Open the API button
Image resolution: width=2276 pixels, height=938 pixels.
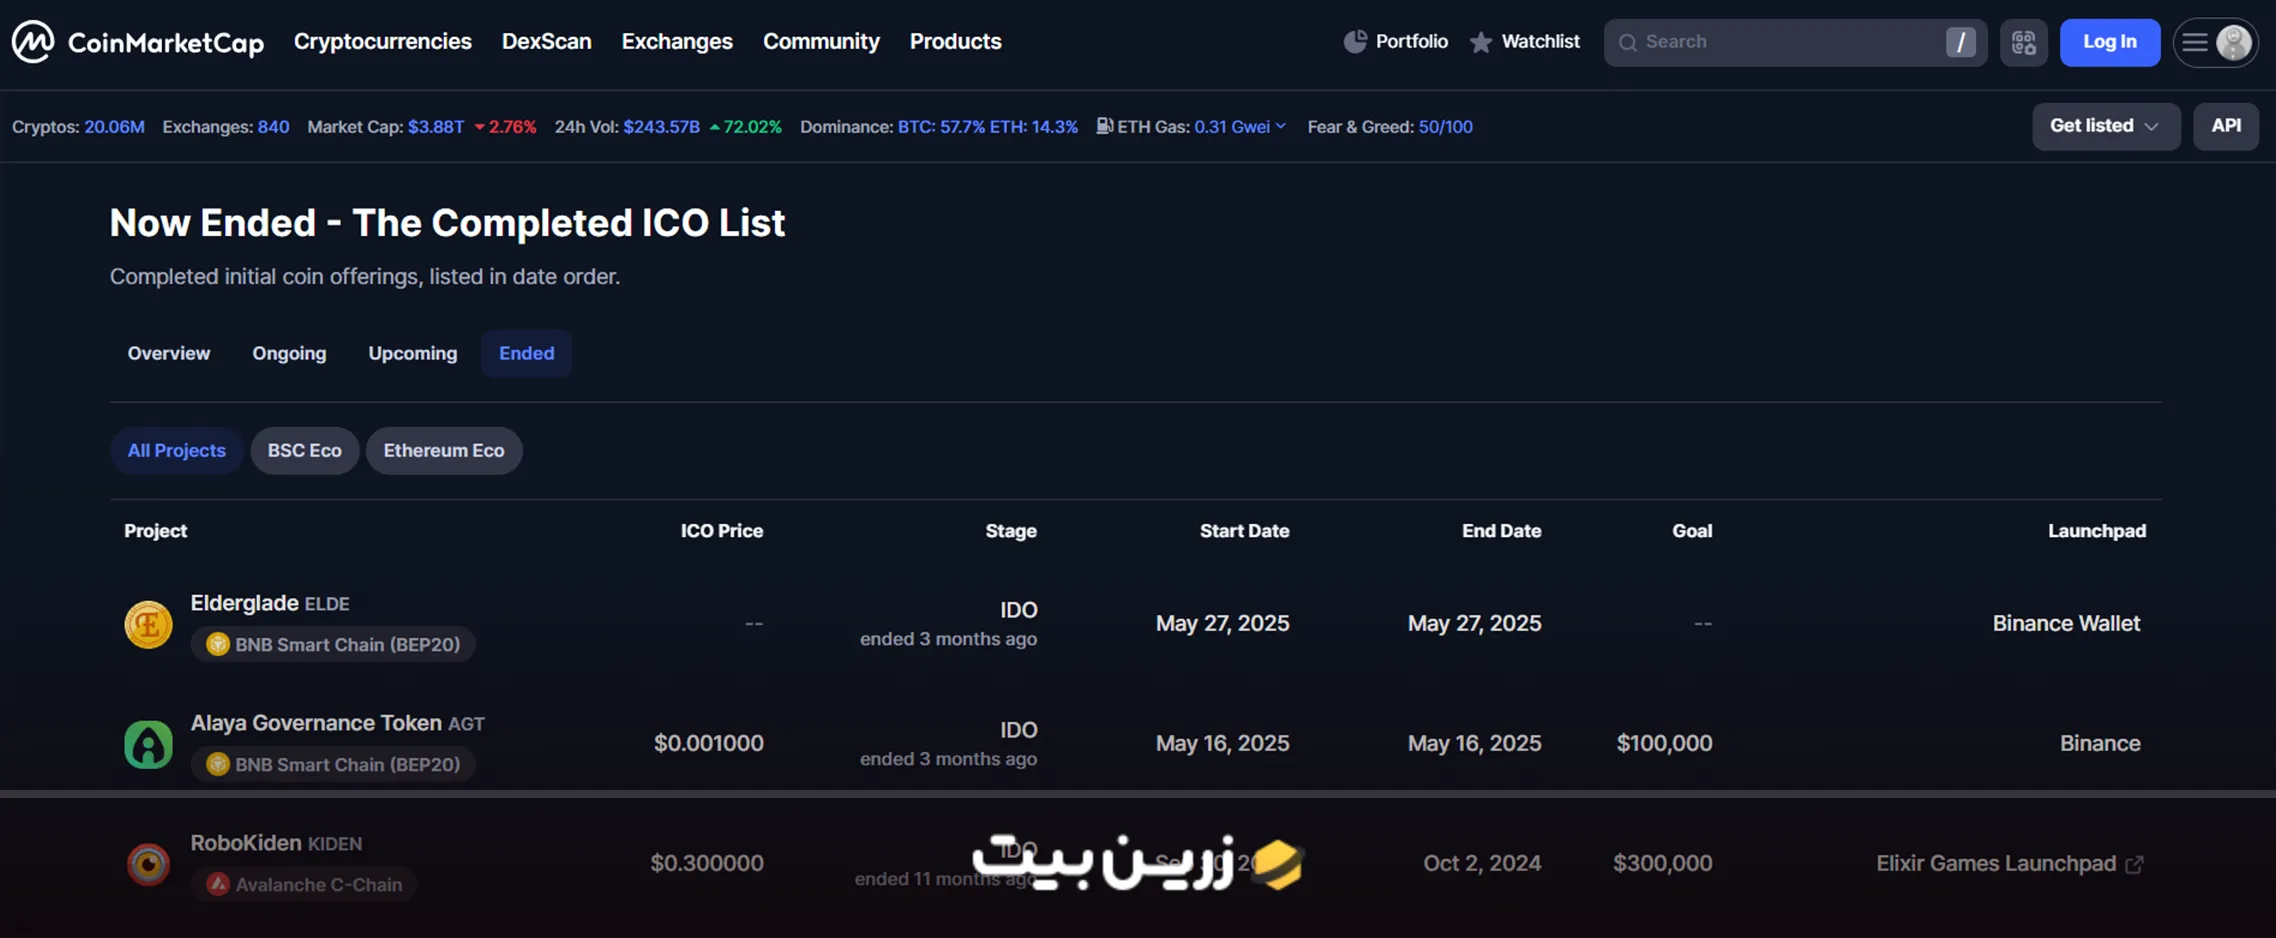[2226, 126]
